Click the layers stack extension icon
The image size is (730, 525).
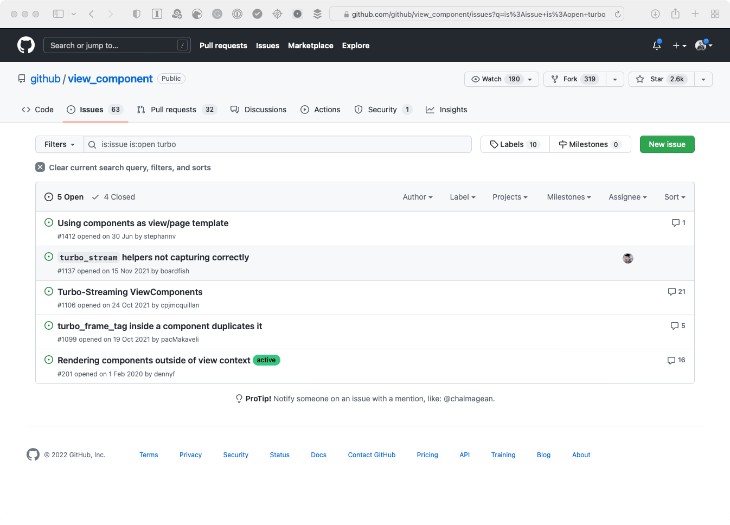[x=318, y=14]
